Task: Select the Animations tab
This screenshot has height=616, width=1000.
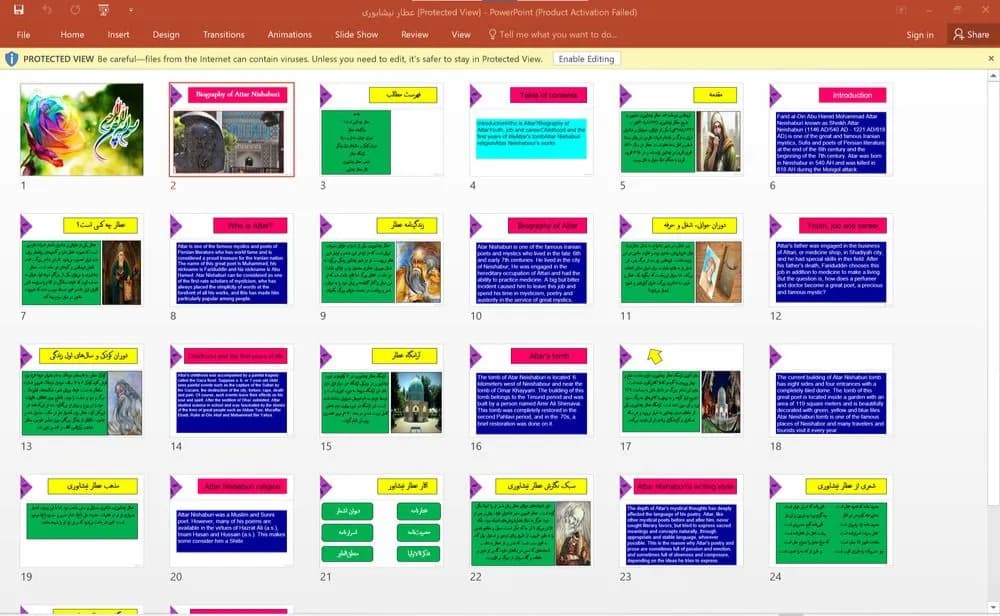Action: [290, 34]
